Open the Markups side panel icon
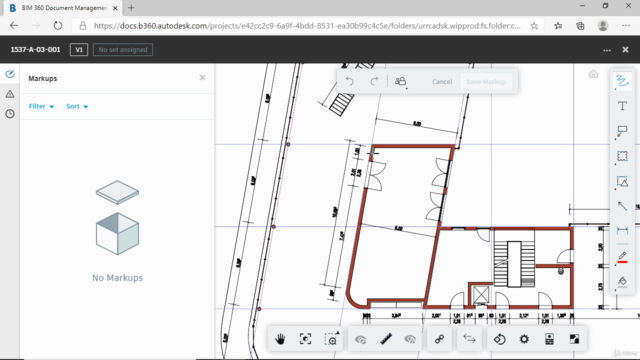 coord(10,74)
